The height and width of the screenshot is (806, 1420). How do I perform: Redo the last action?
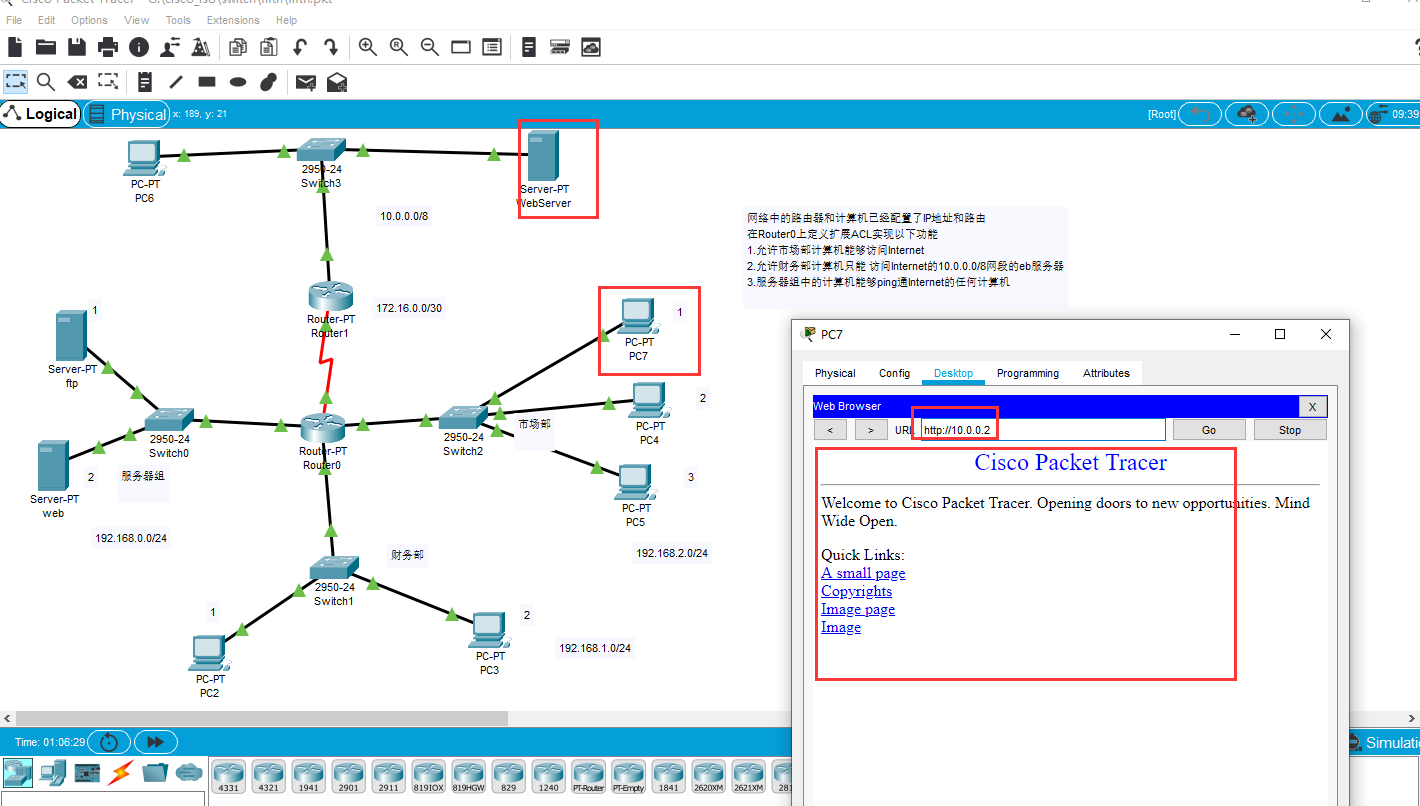pos(331,47)
